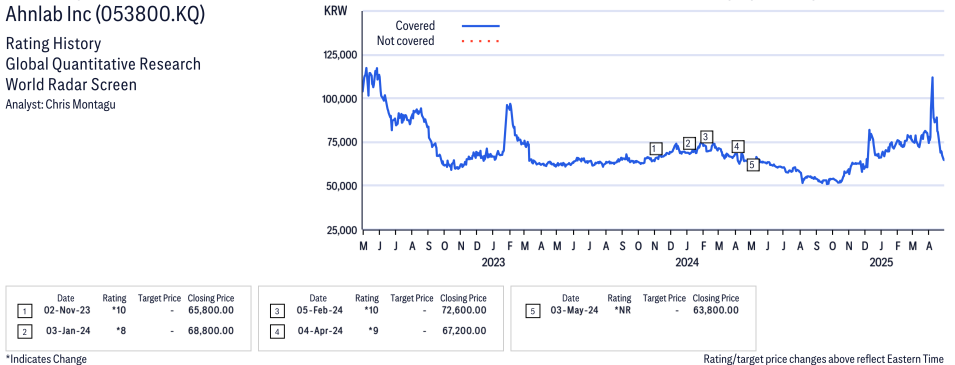Click chart marker 1 near November 2023

pos(655,149)
